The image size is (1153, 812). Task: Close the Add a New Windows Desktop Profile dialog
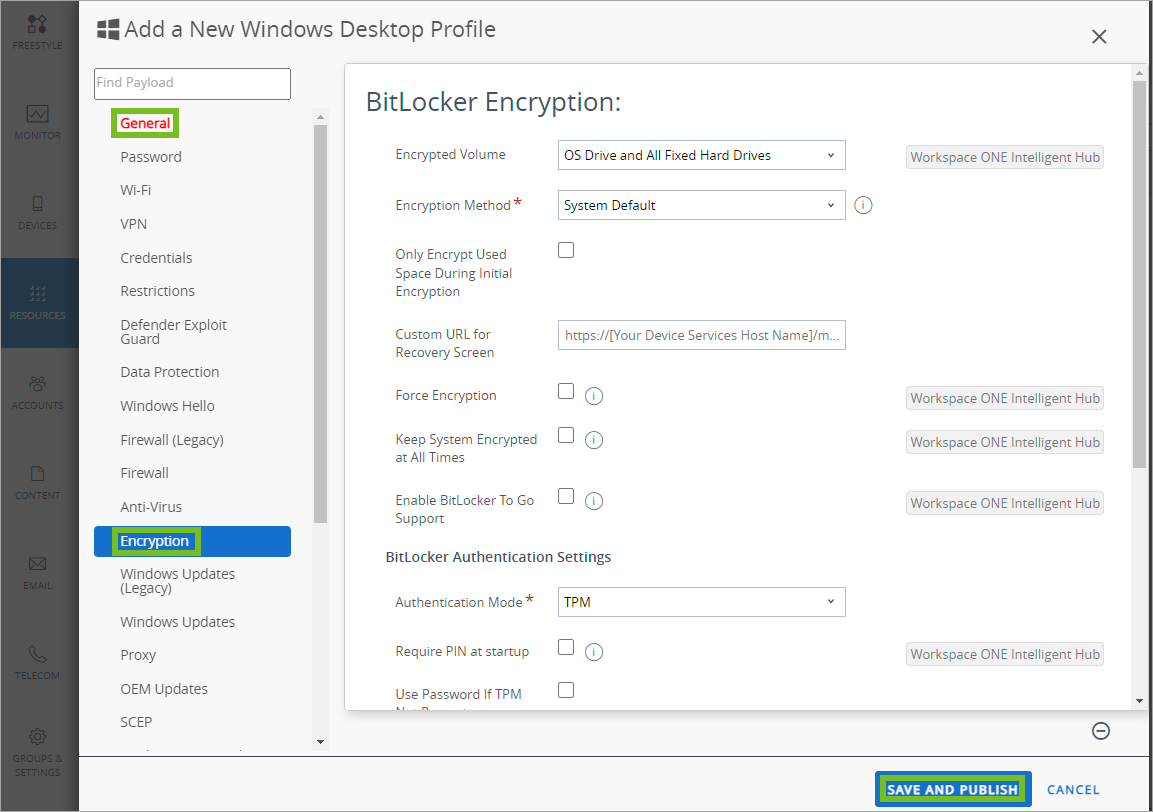[1099, 37]
